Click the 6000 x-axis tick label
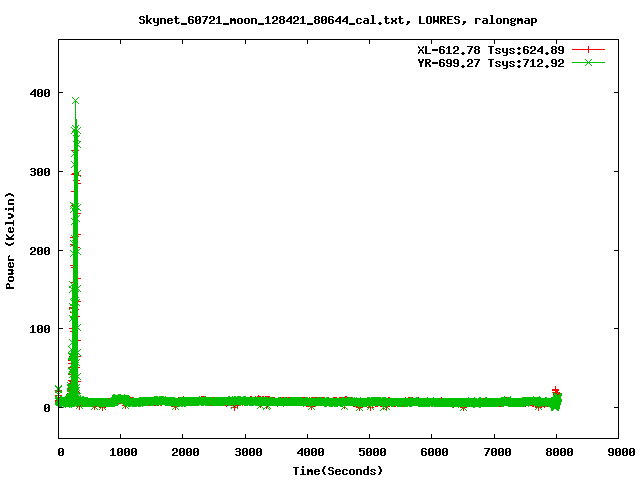Image resolution: width=640 pixels, height=480 pixels. [434, 452]
